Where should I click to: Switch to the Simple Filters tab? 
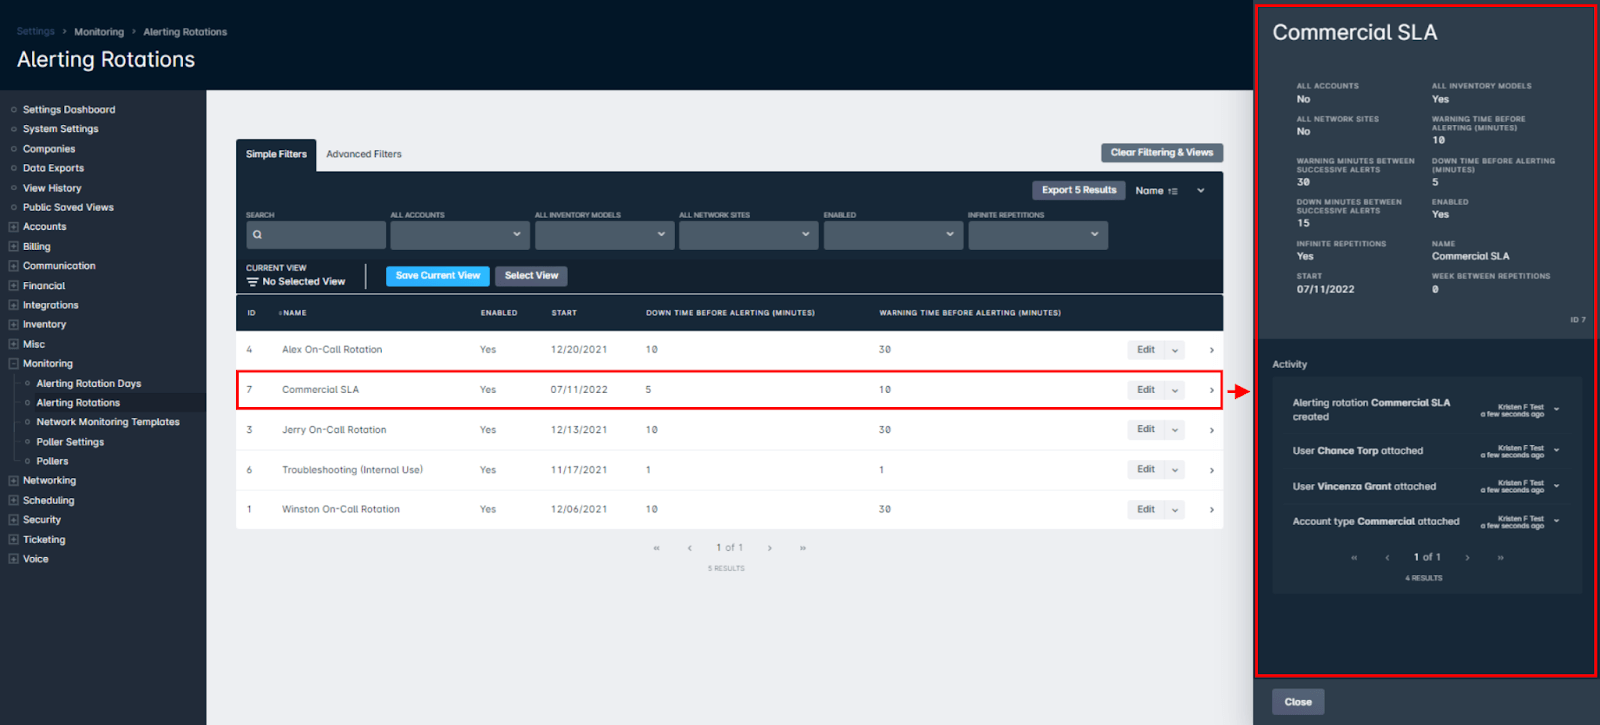pyautogui.click(x=276, y=154)
